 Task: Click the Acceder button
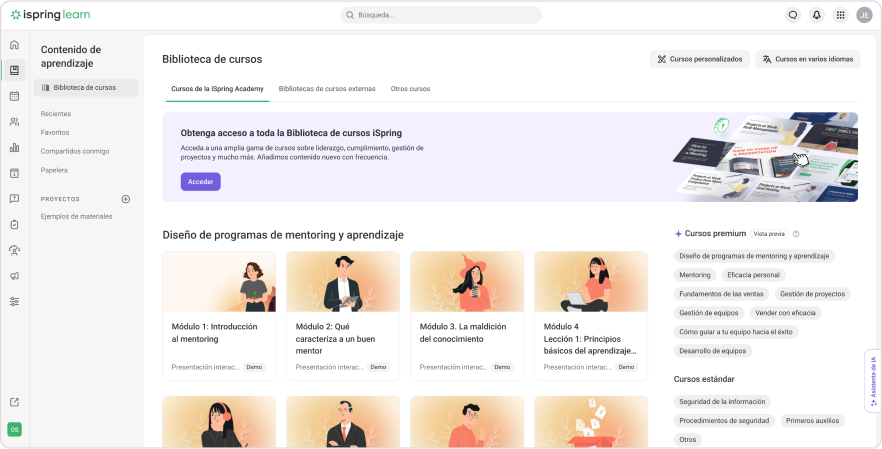pos(200,182)
